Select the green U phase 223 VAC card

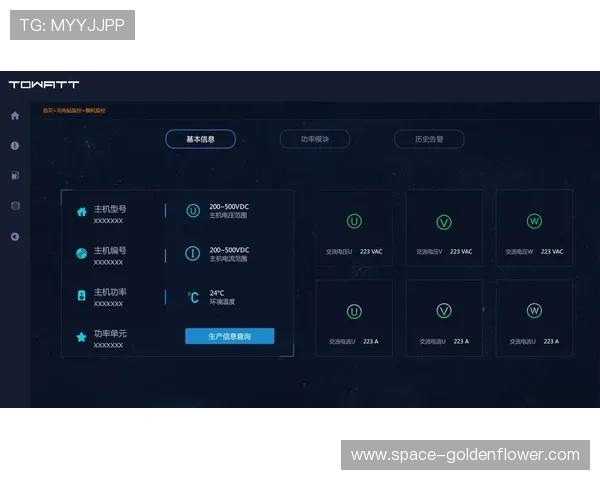(354, 228)
